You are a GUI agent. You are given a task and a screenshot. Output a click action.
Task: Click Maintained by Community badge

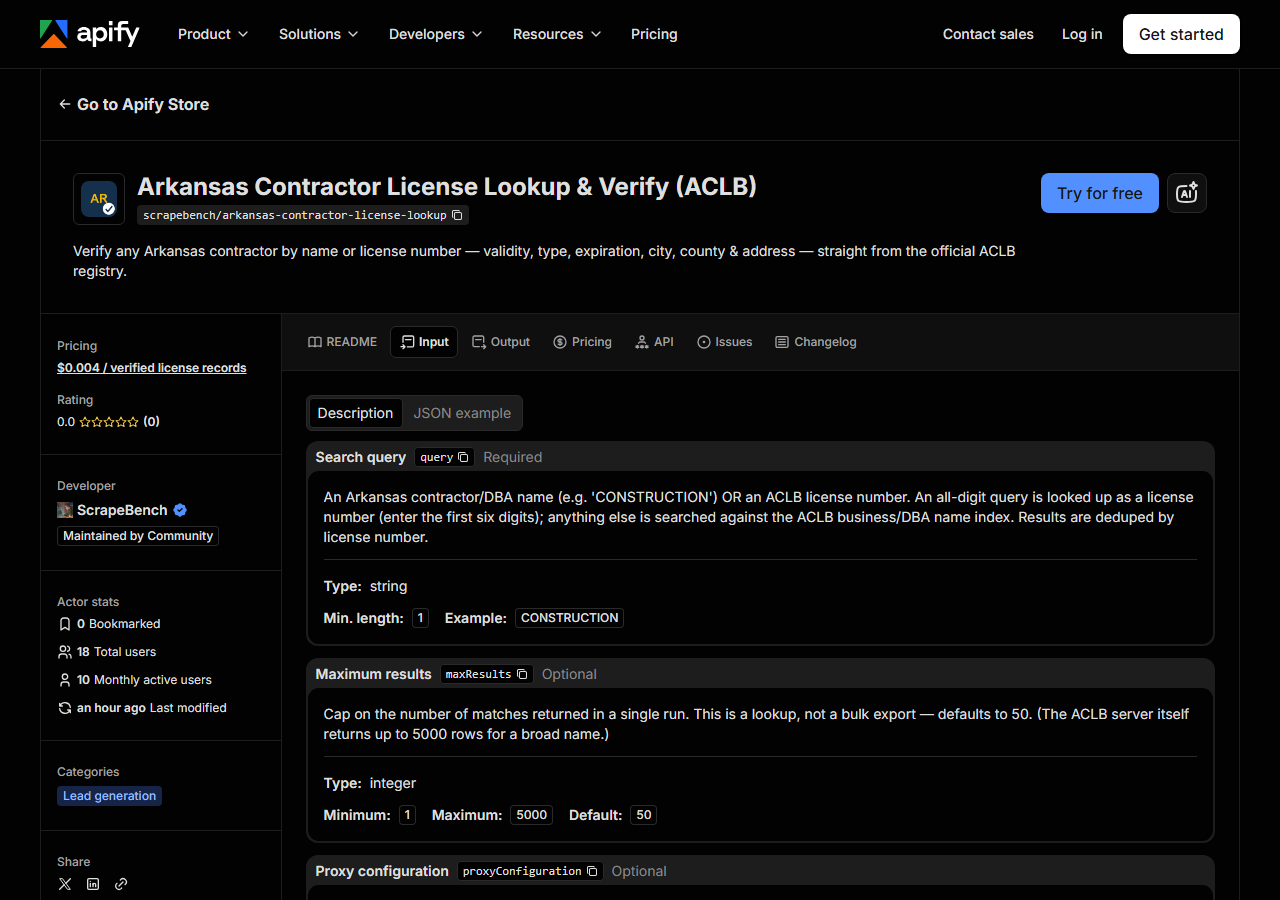tap(138, 536)
